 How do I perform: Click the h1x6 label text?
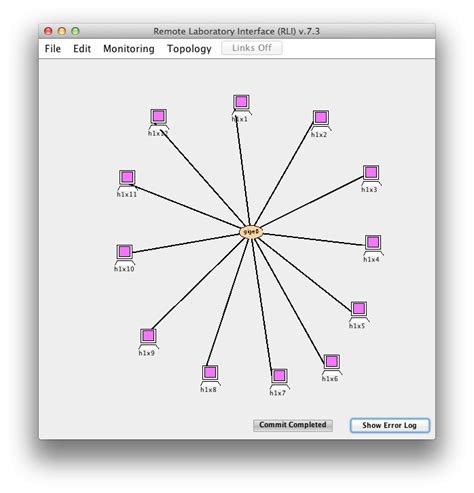pyautogui.click(x=330, y=379)
